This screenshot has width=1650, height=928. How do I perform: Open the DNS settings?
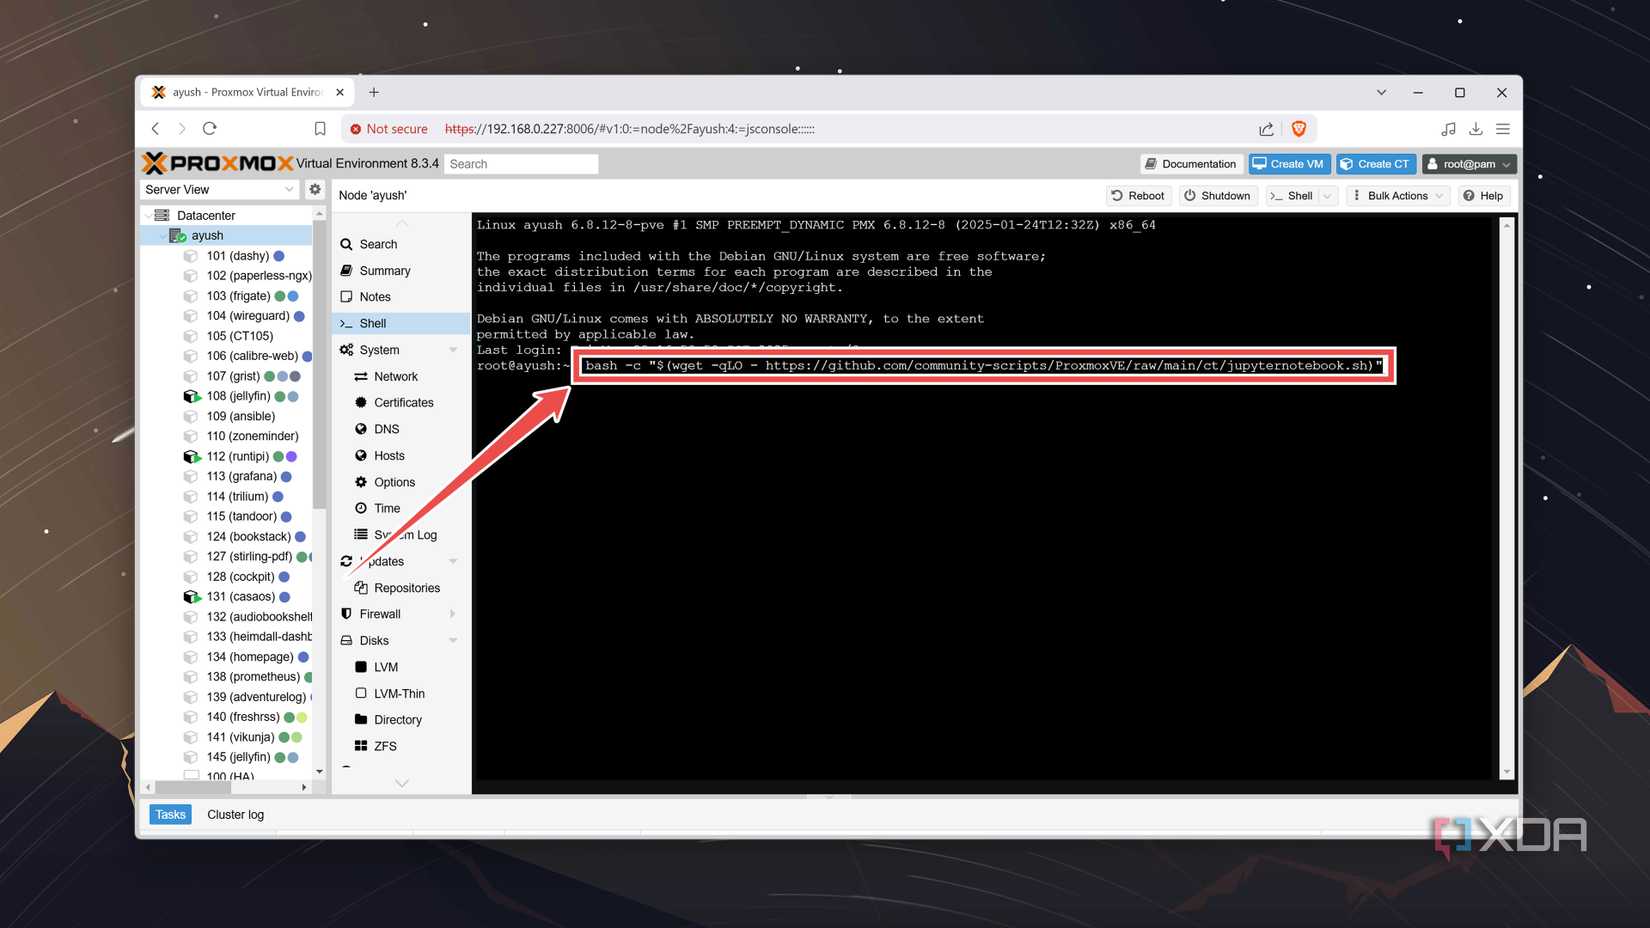(386, 428)
